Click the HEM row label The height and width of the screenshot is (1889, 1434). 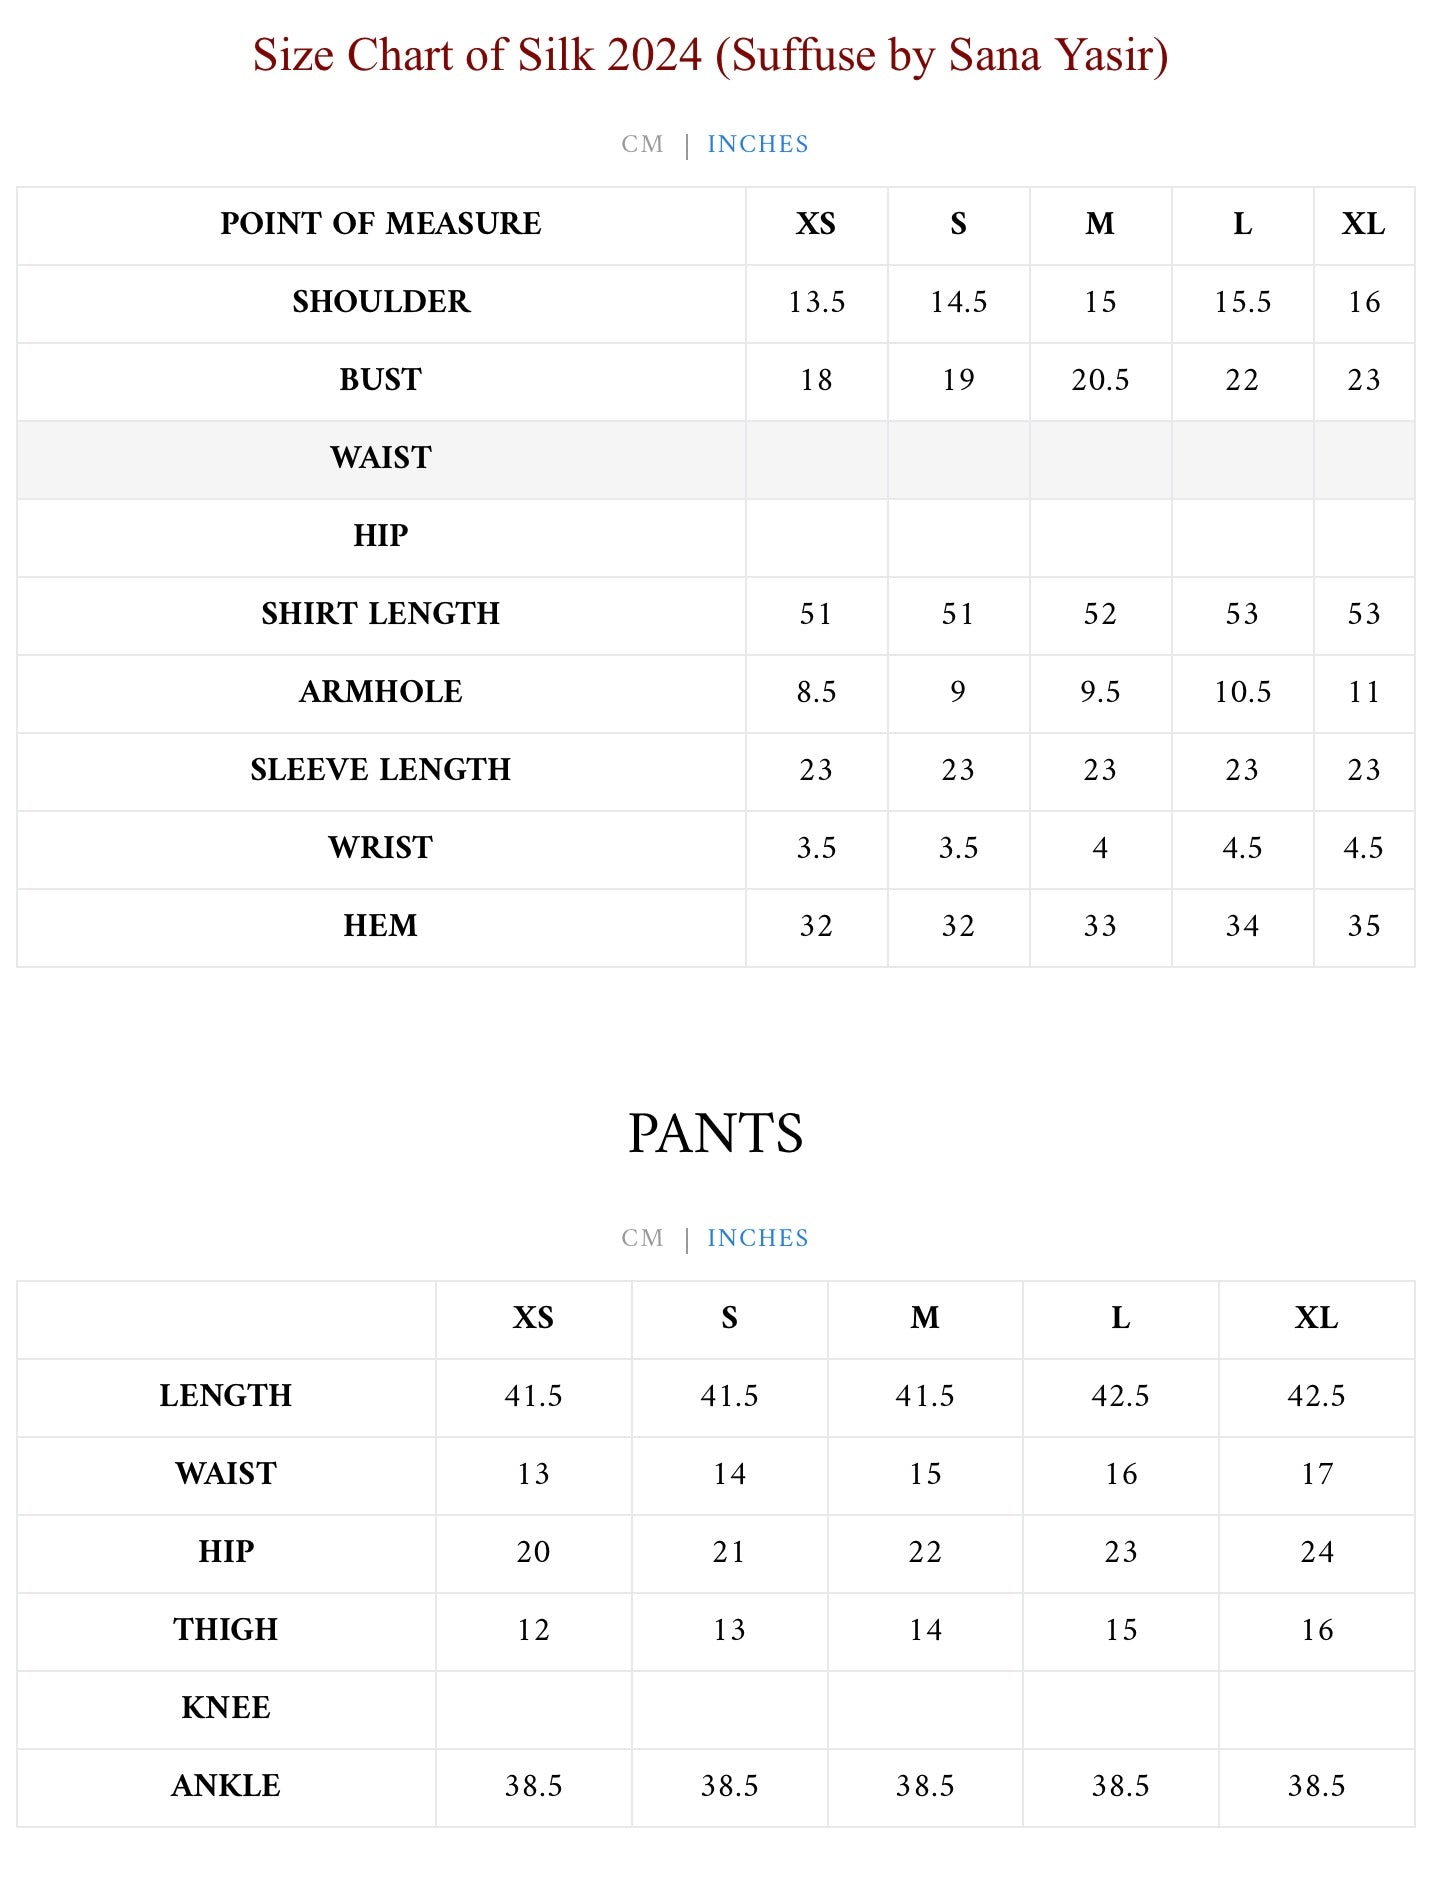[x=381, y=926]
